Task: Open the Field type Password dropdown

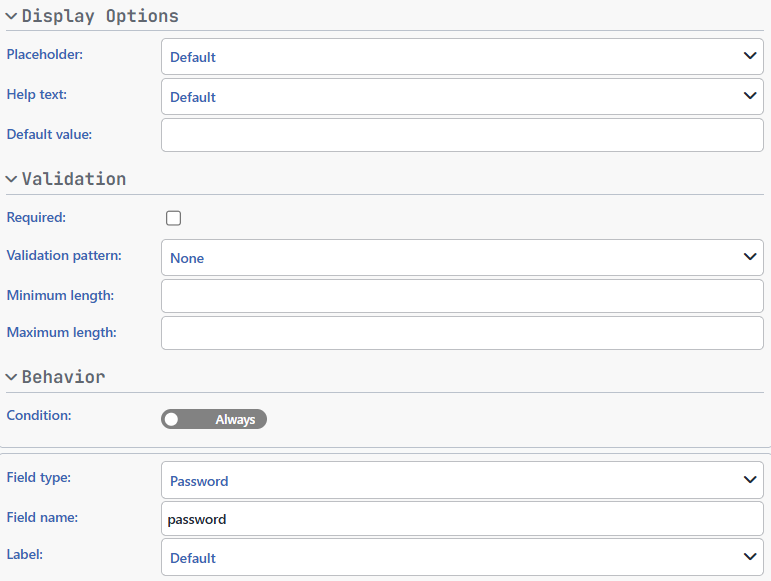Action: [462, 480]
